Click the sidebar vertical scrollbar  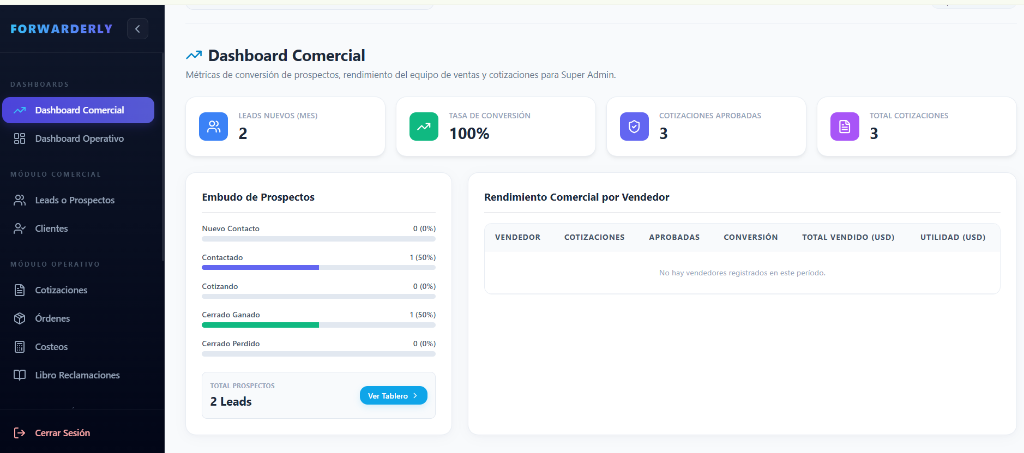tap(163, 157)
